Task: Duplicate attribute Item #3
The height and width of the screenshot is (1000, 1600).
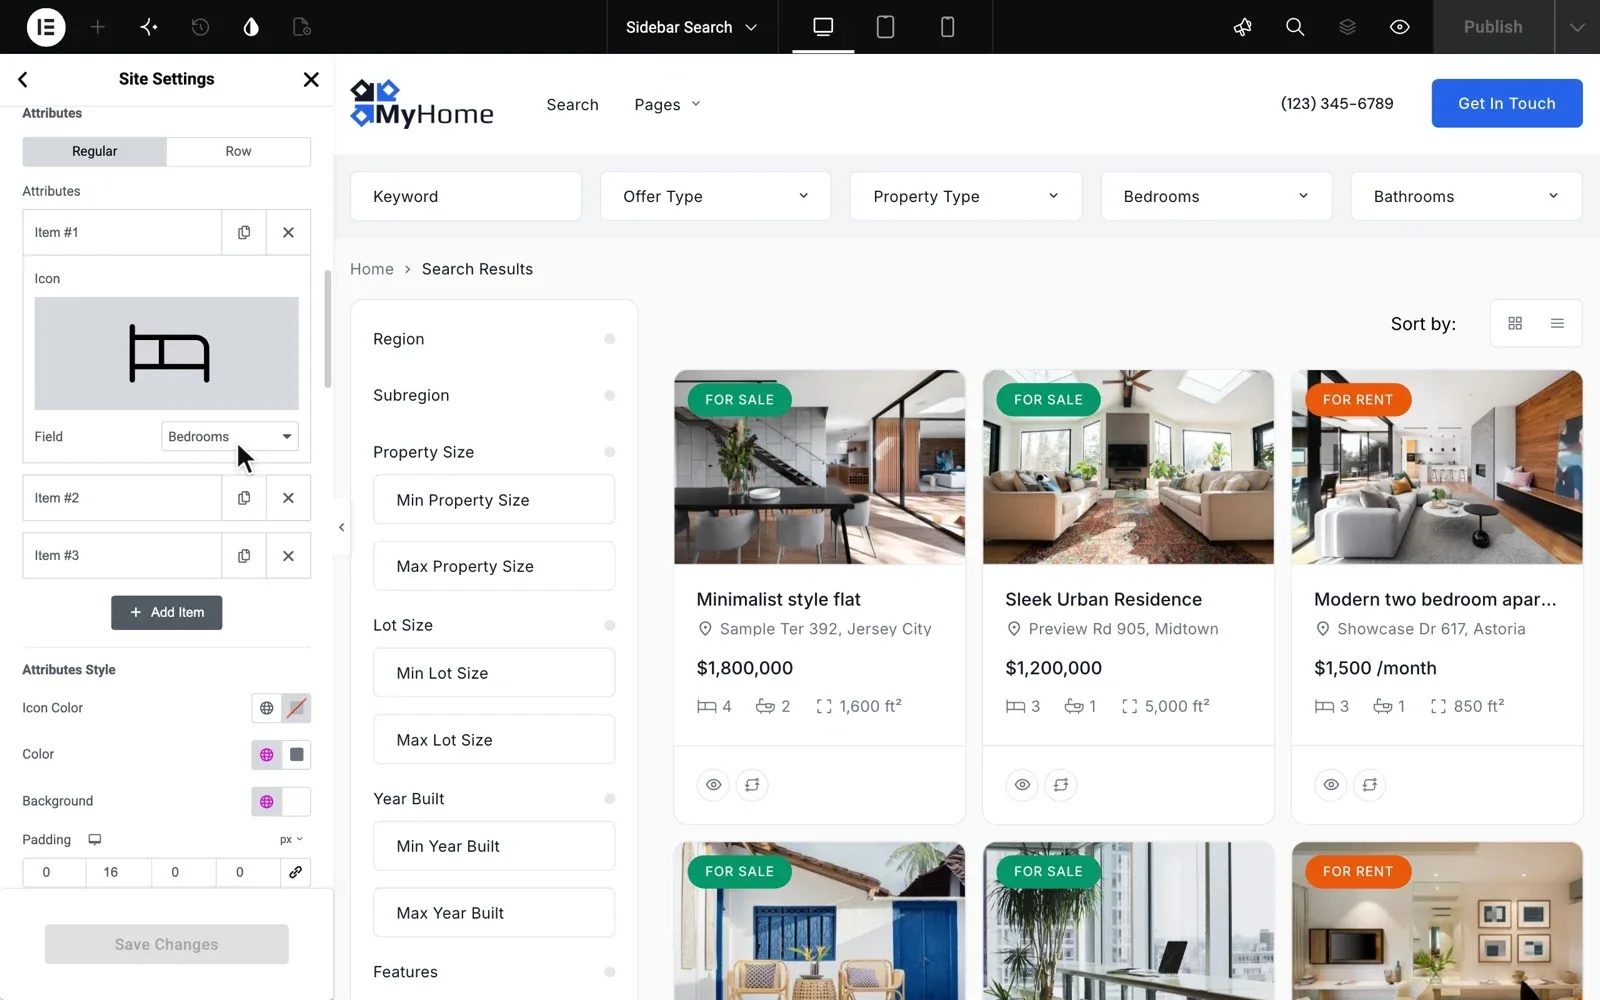Action: [244, 556]
